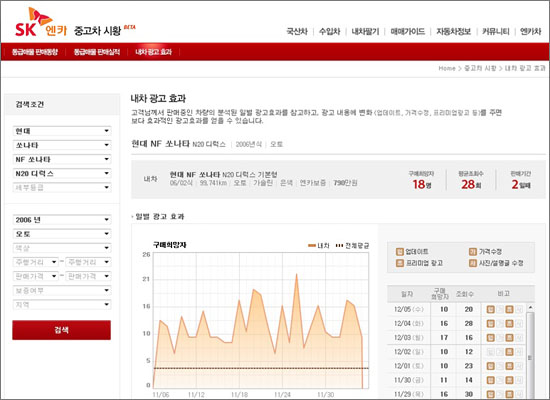Go to Home via breadcrumb
The width and height of the screenshot is (550, 400).
pos(447,68)
